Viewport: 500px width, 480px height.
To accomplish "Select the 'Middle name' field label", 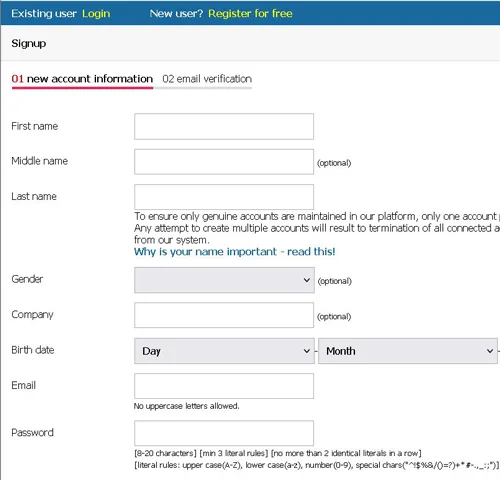I will pos(40,161).
